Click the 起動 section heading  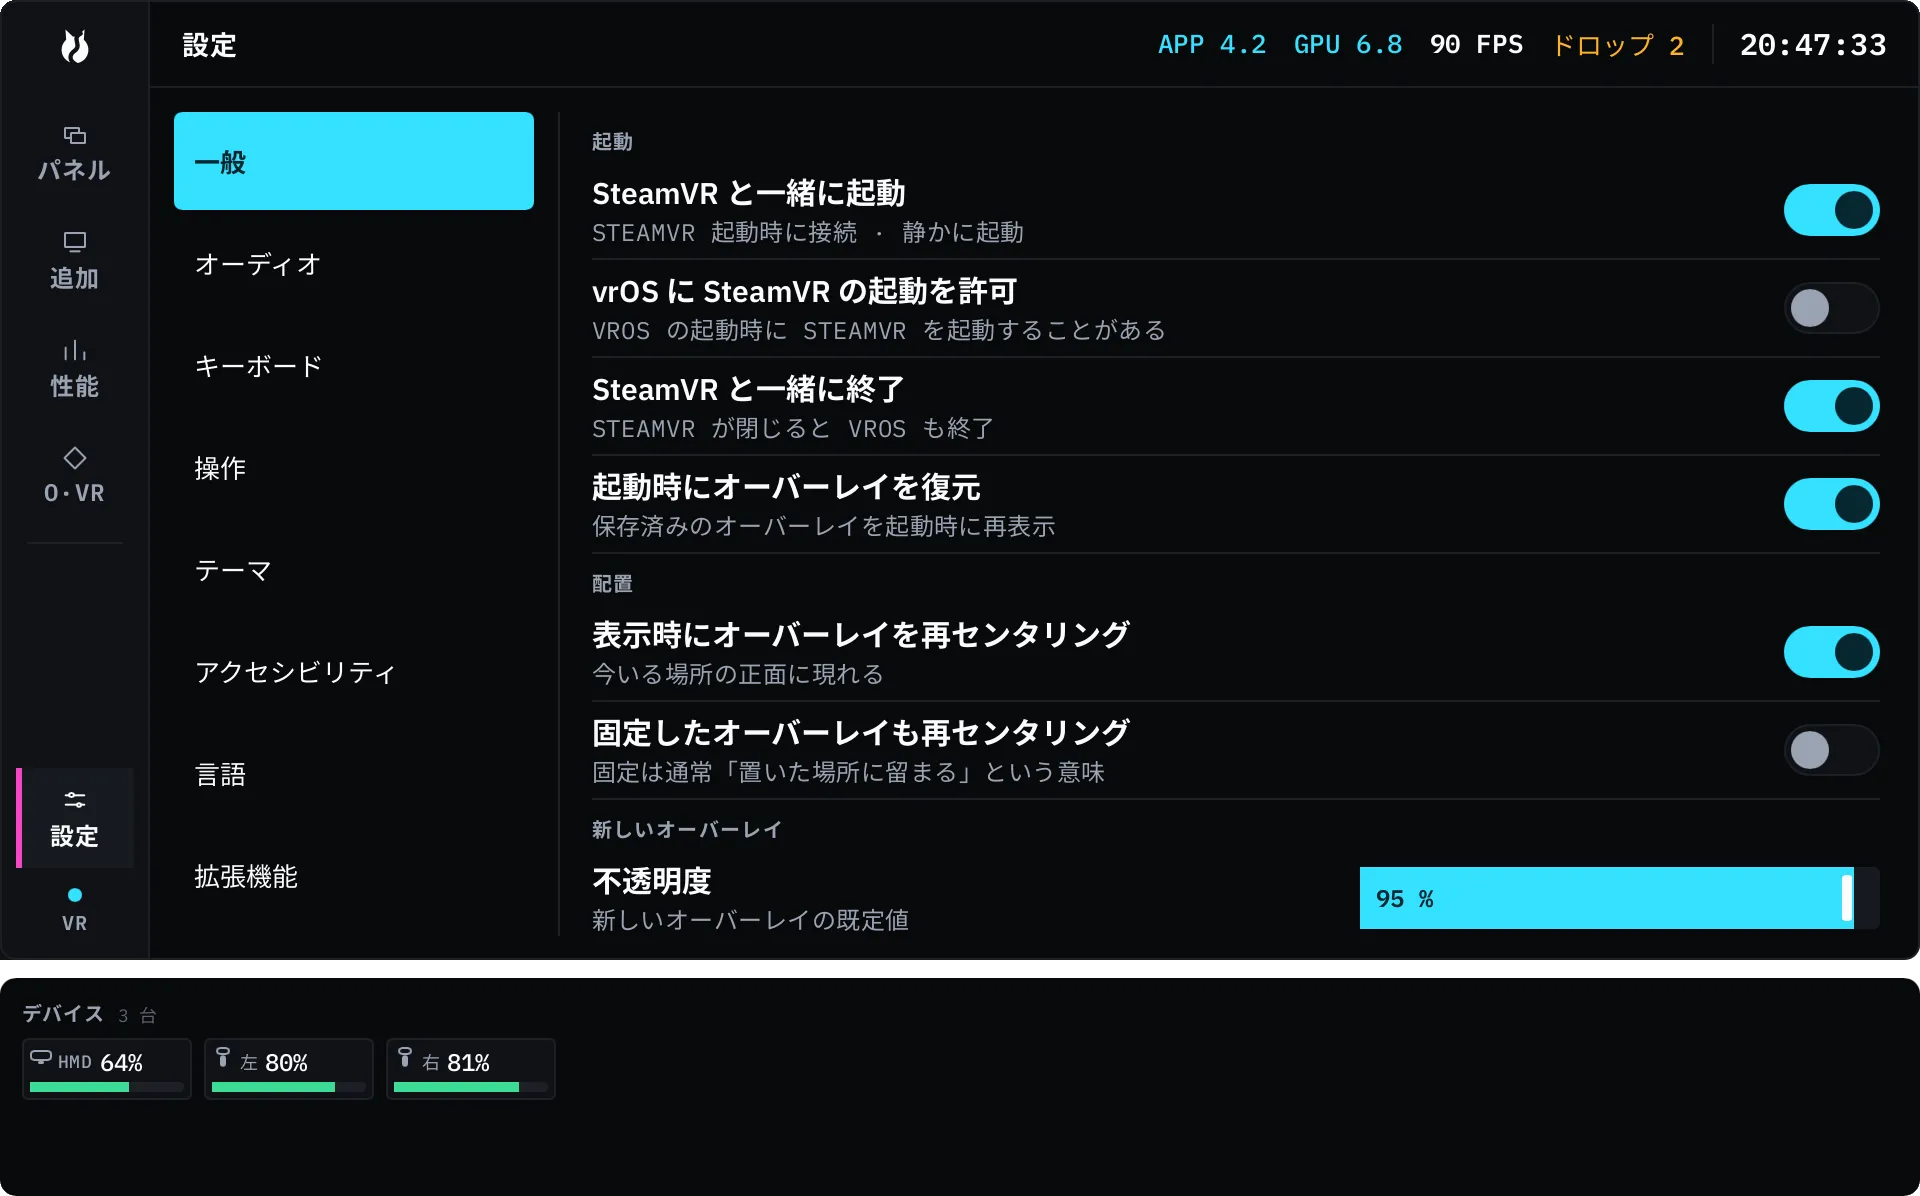click(612, 141)
